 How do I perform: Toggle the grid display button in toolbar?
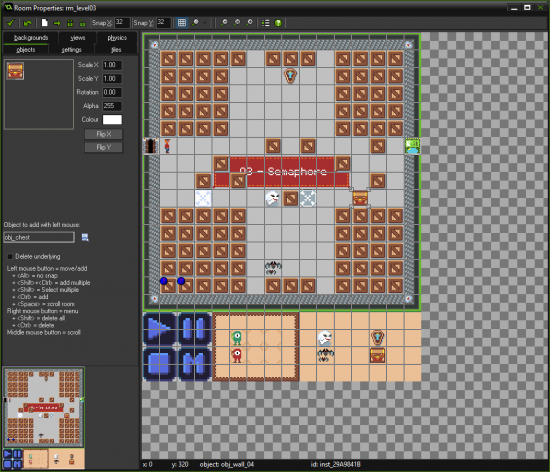(x=182, y=23)
